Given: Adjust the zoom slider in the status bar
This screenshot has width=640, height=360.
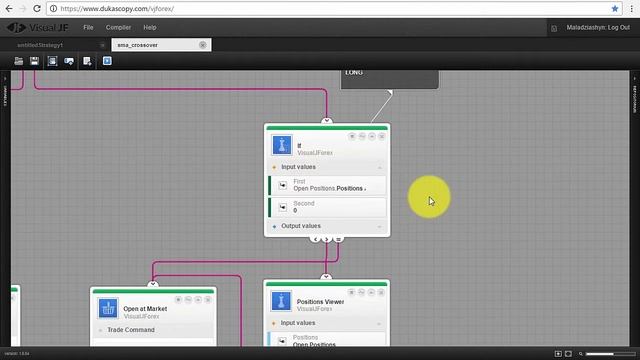Looking at the screenshot, I should coord(611,354).
